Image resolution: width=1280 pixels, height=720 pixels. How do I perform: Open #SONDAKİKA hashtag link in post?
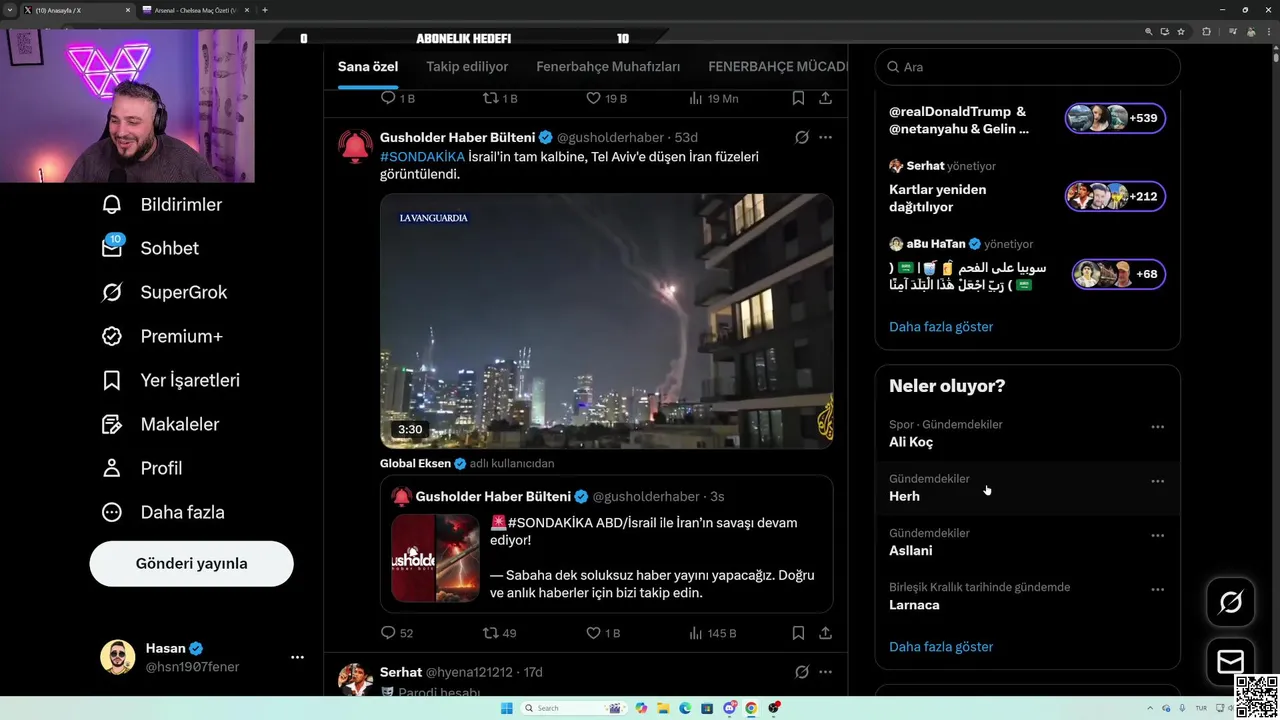click(x=422, y=157)
